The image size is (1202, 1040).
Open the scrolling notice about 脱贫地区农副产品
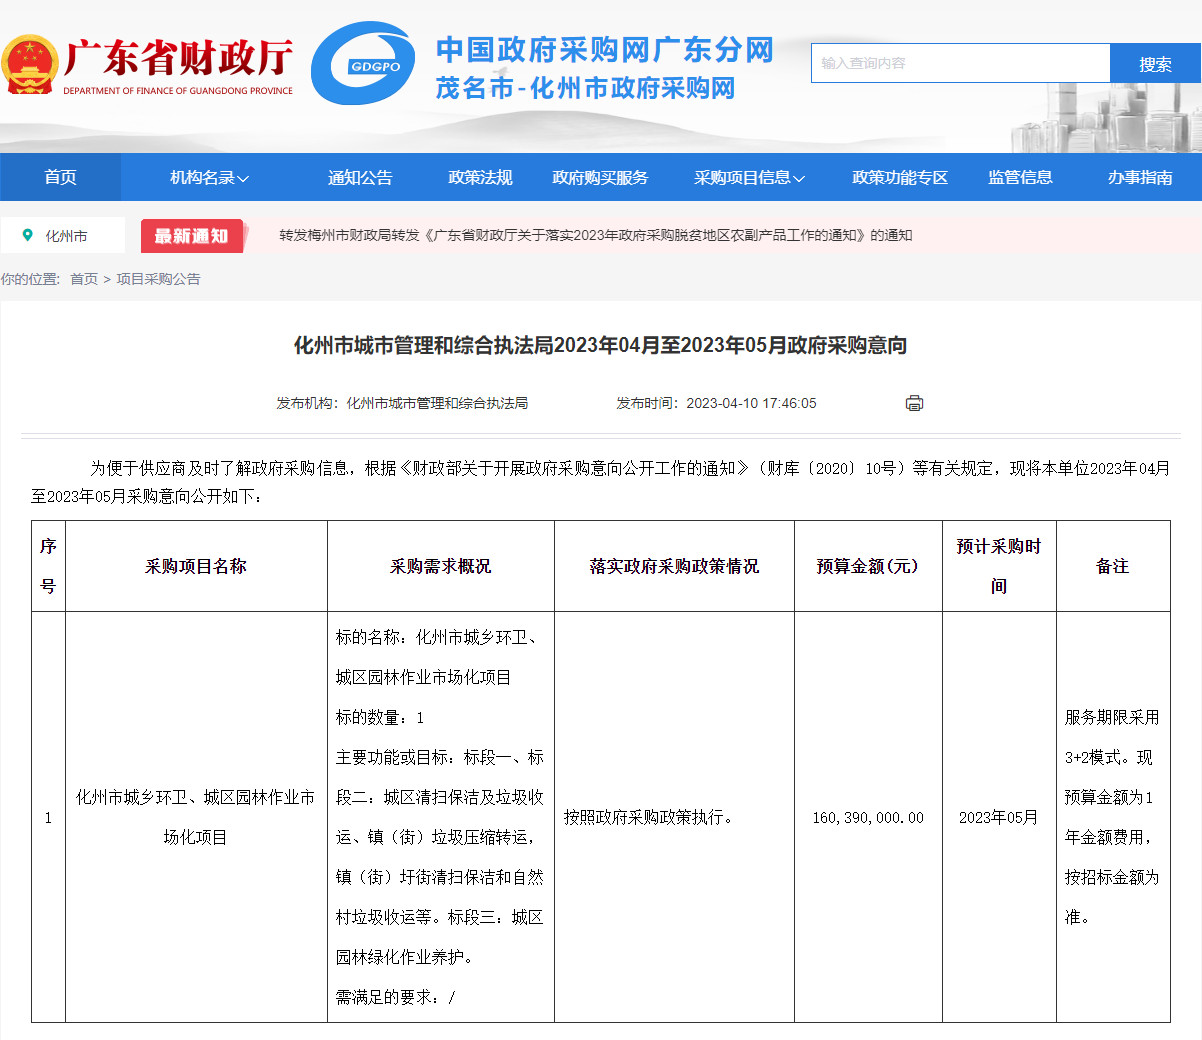click(x=595, y=236)
